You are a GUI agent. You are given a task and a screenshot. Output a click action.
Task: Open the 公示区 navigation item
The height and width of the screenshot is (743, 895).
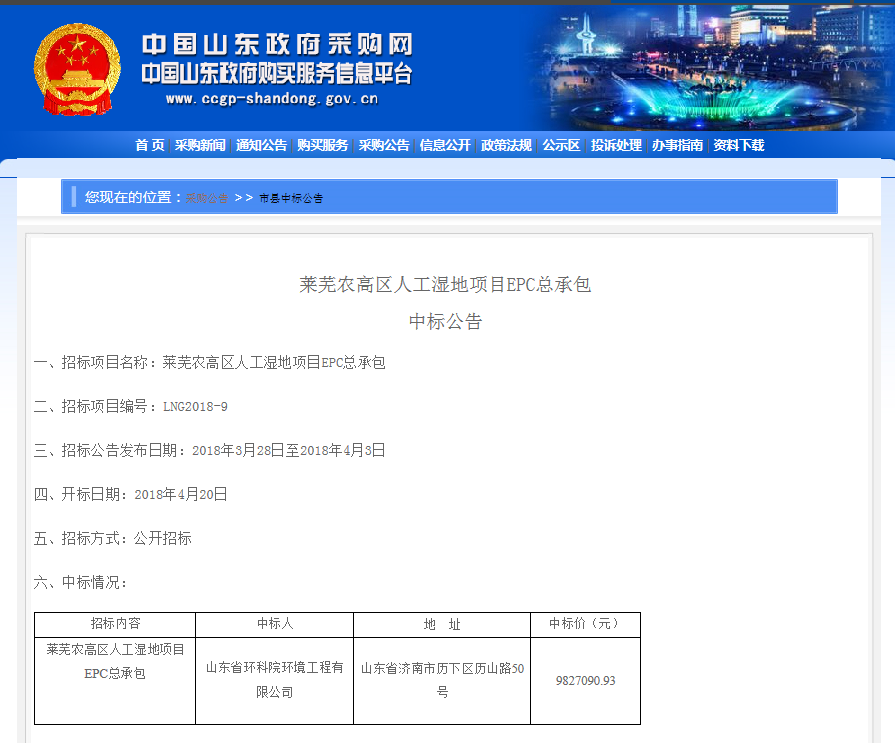[x=561, y=146]
